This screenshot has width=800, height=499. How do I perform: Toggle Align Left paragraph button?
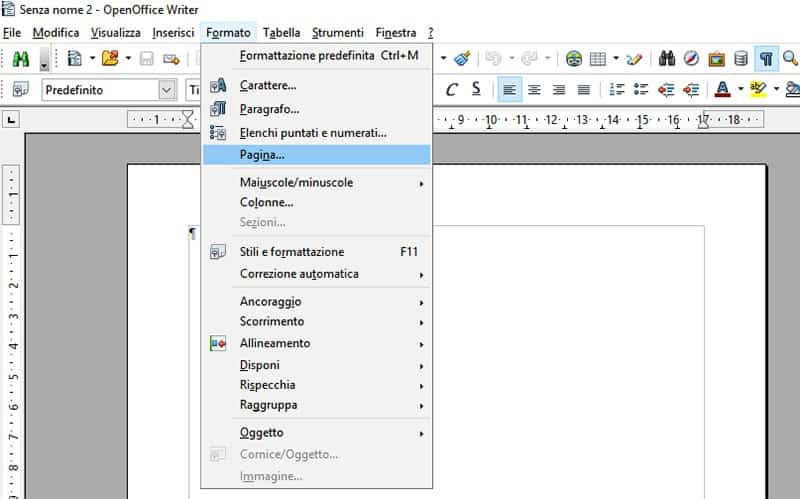point(509,90)
